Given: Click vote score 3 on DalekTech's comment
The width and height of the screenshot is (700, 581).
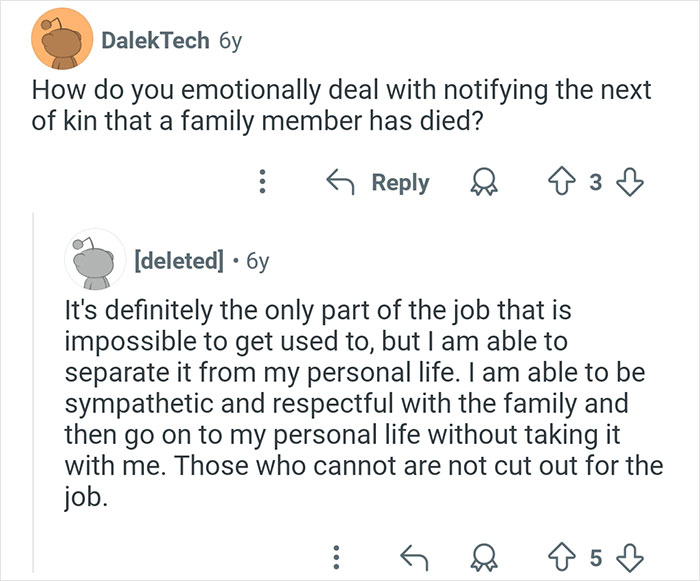Looking at the screenshot, I should click(x=598, y=183).
